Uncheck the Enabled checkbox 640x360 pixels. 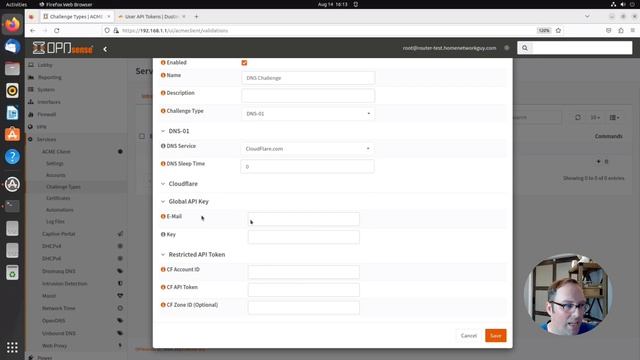244,62
